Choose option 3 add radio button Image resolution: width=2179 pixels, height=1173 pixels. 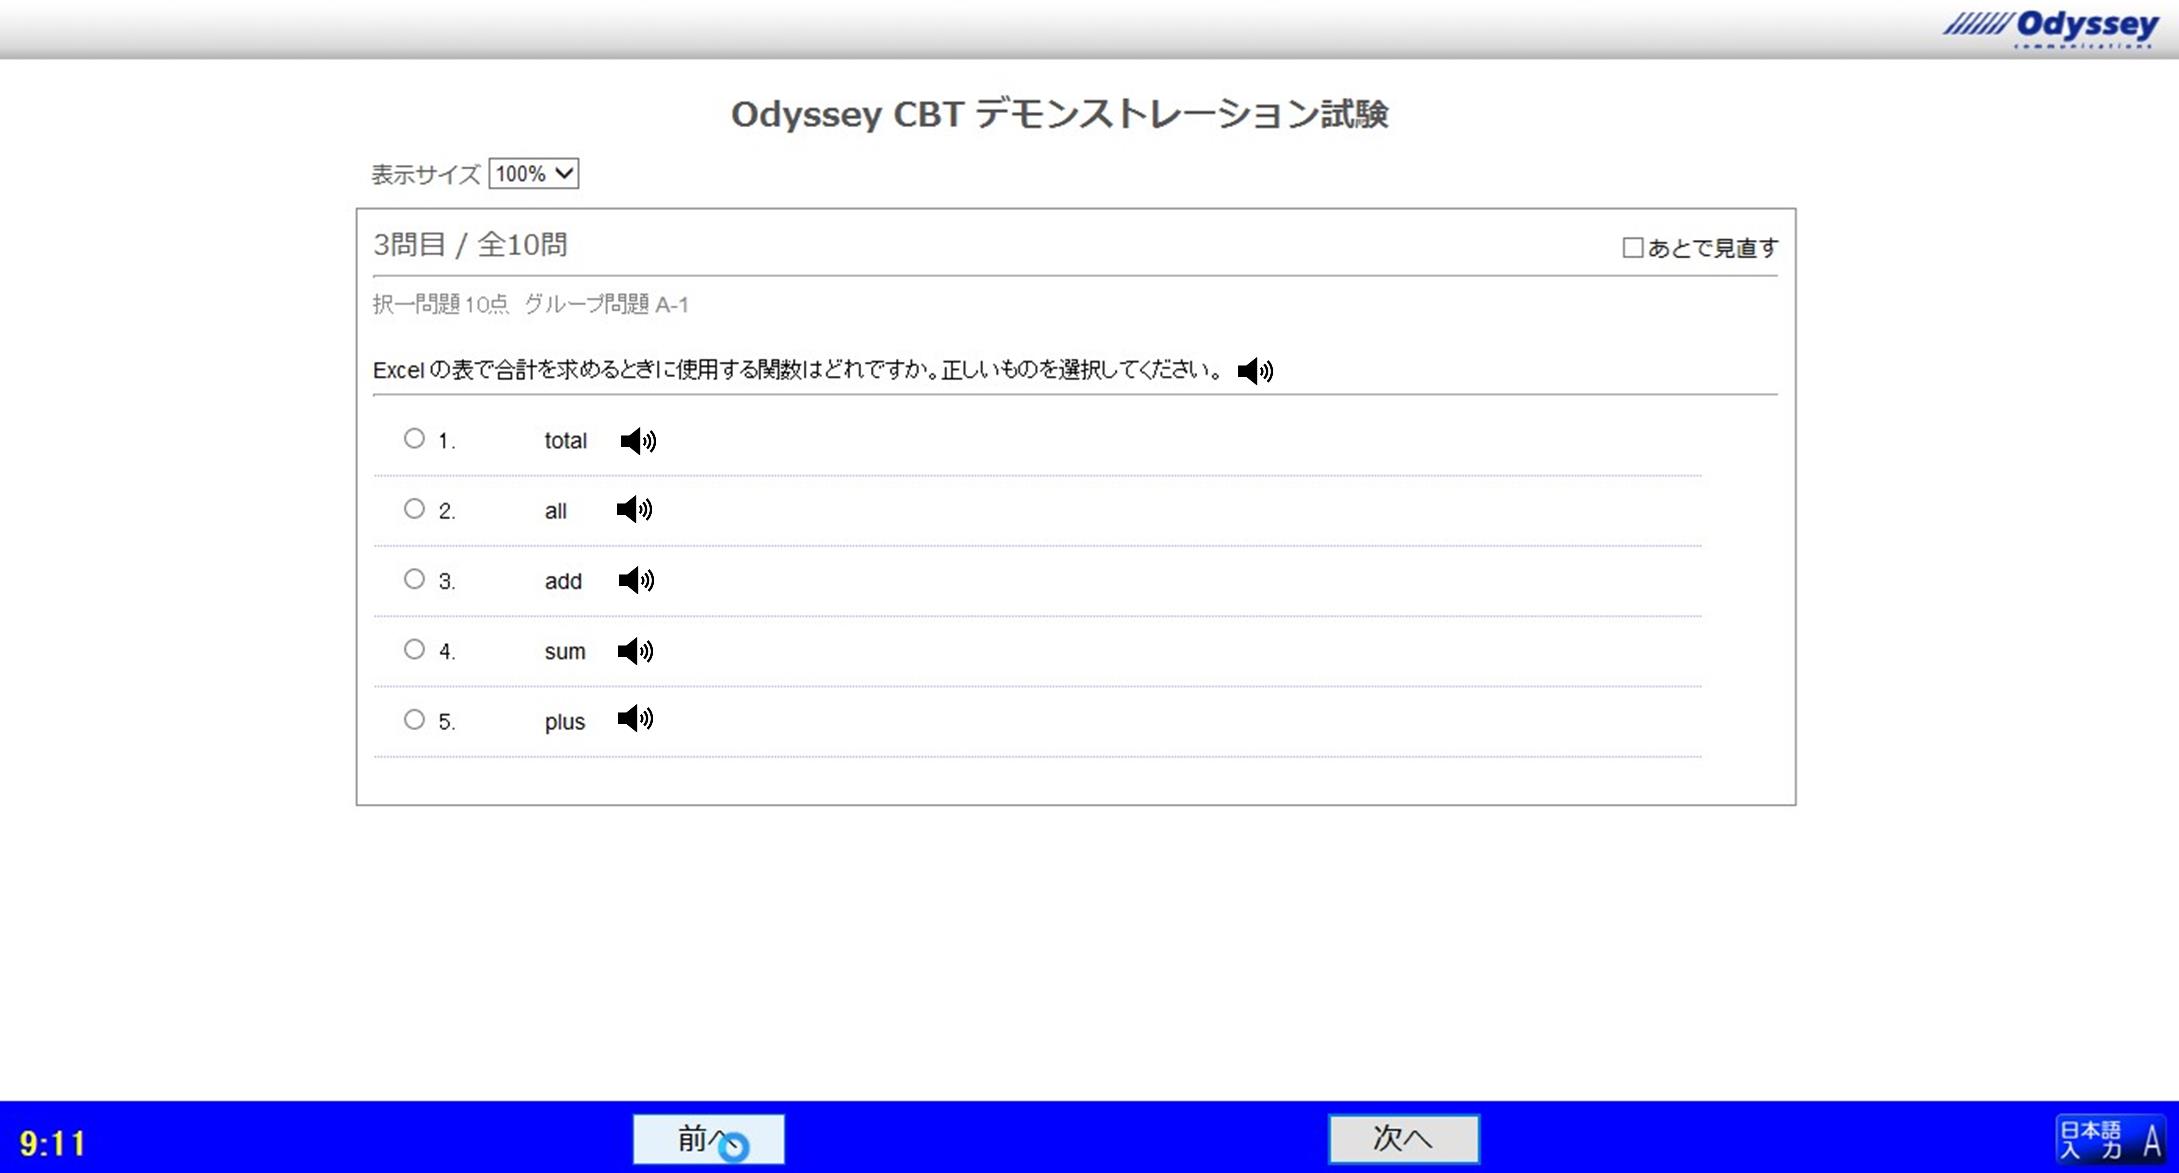point(414,579)
